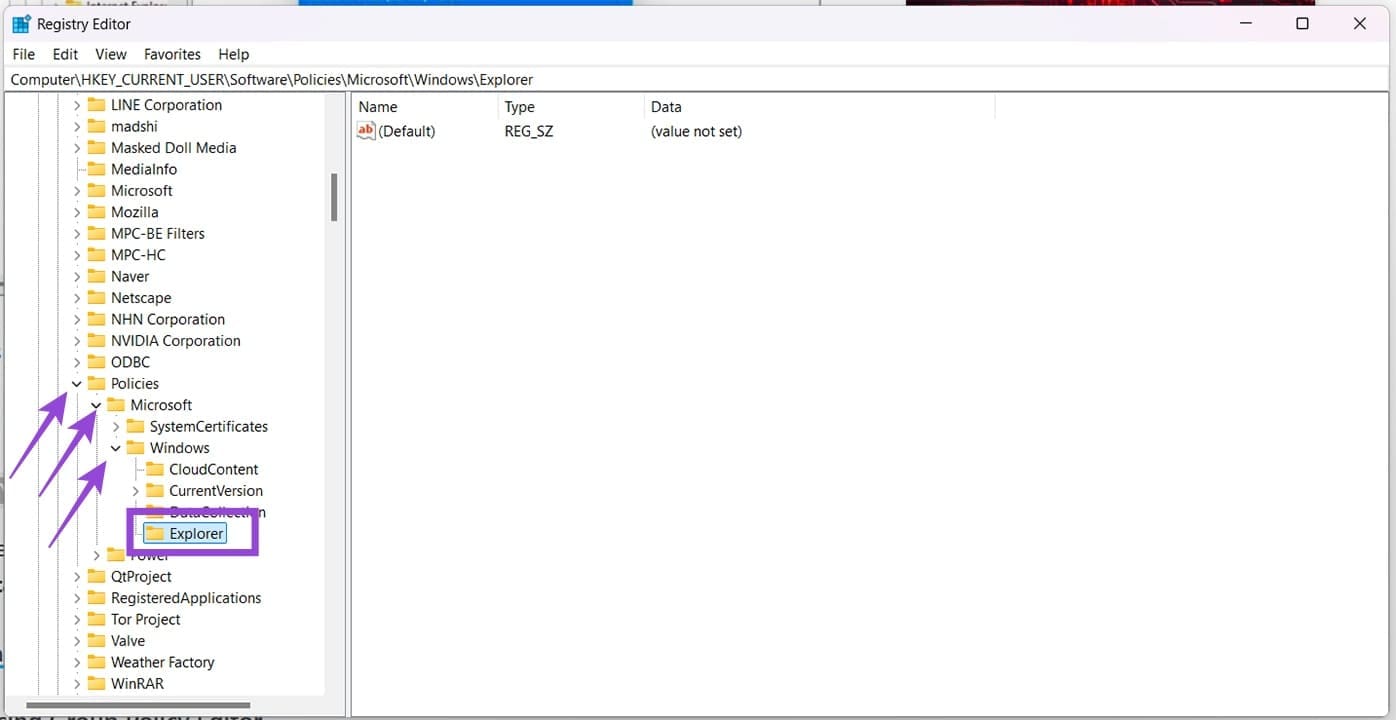Select the RegisteredApplications folder icon
Viewport: 1396px width, 720px height.
point(96,598)
